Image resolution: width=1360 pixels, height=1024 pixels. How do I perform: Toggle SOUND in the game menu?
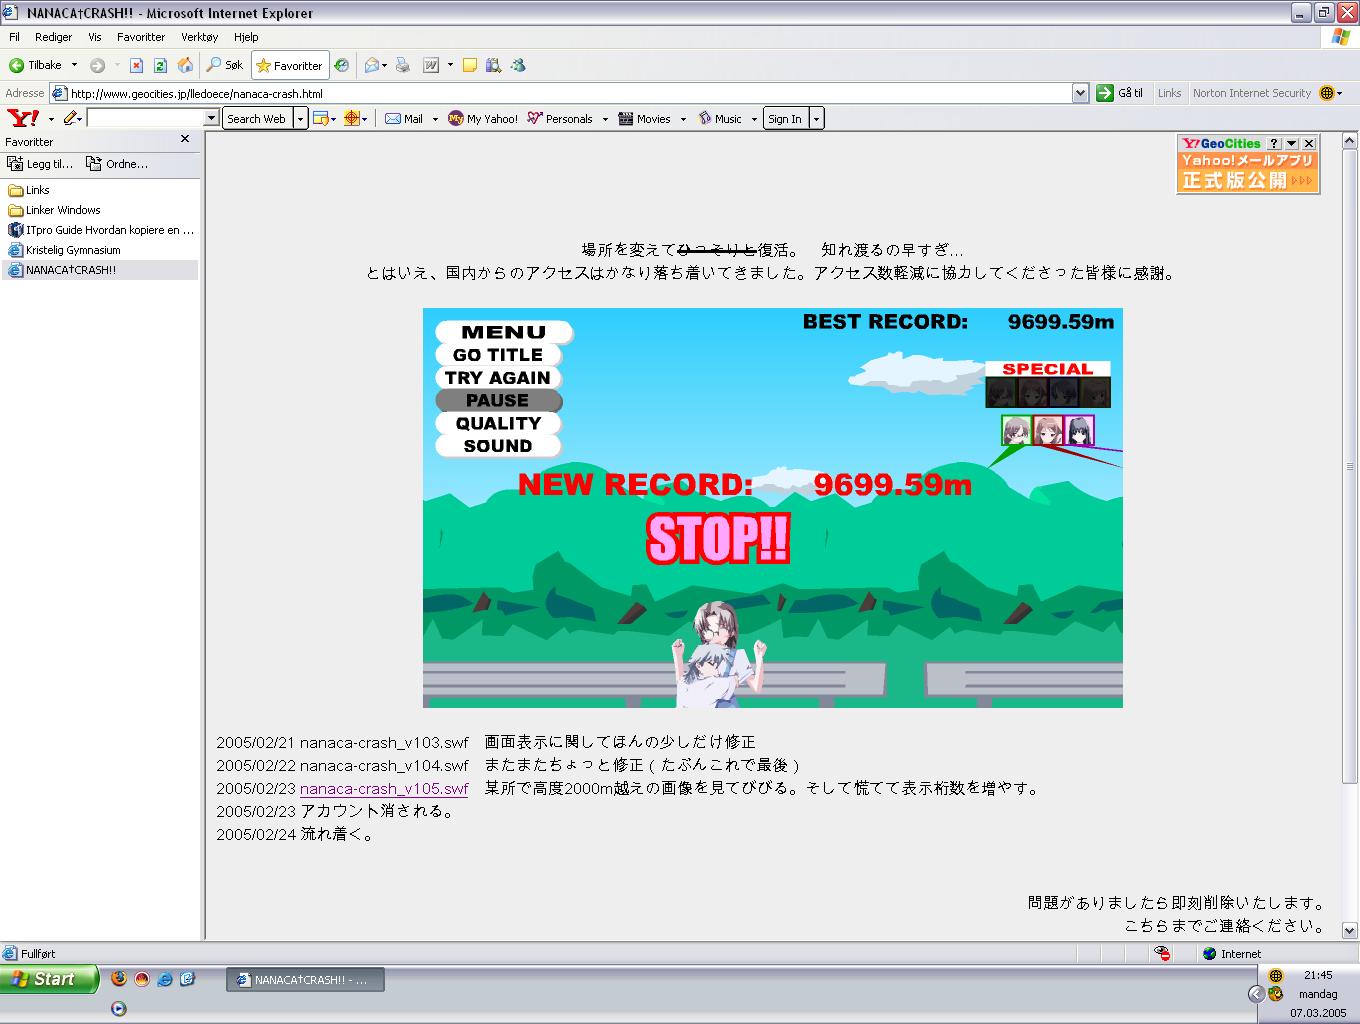coord(498,446)
